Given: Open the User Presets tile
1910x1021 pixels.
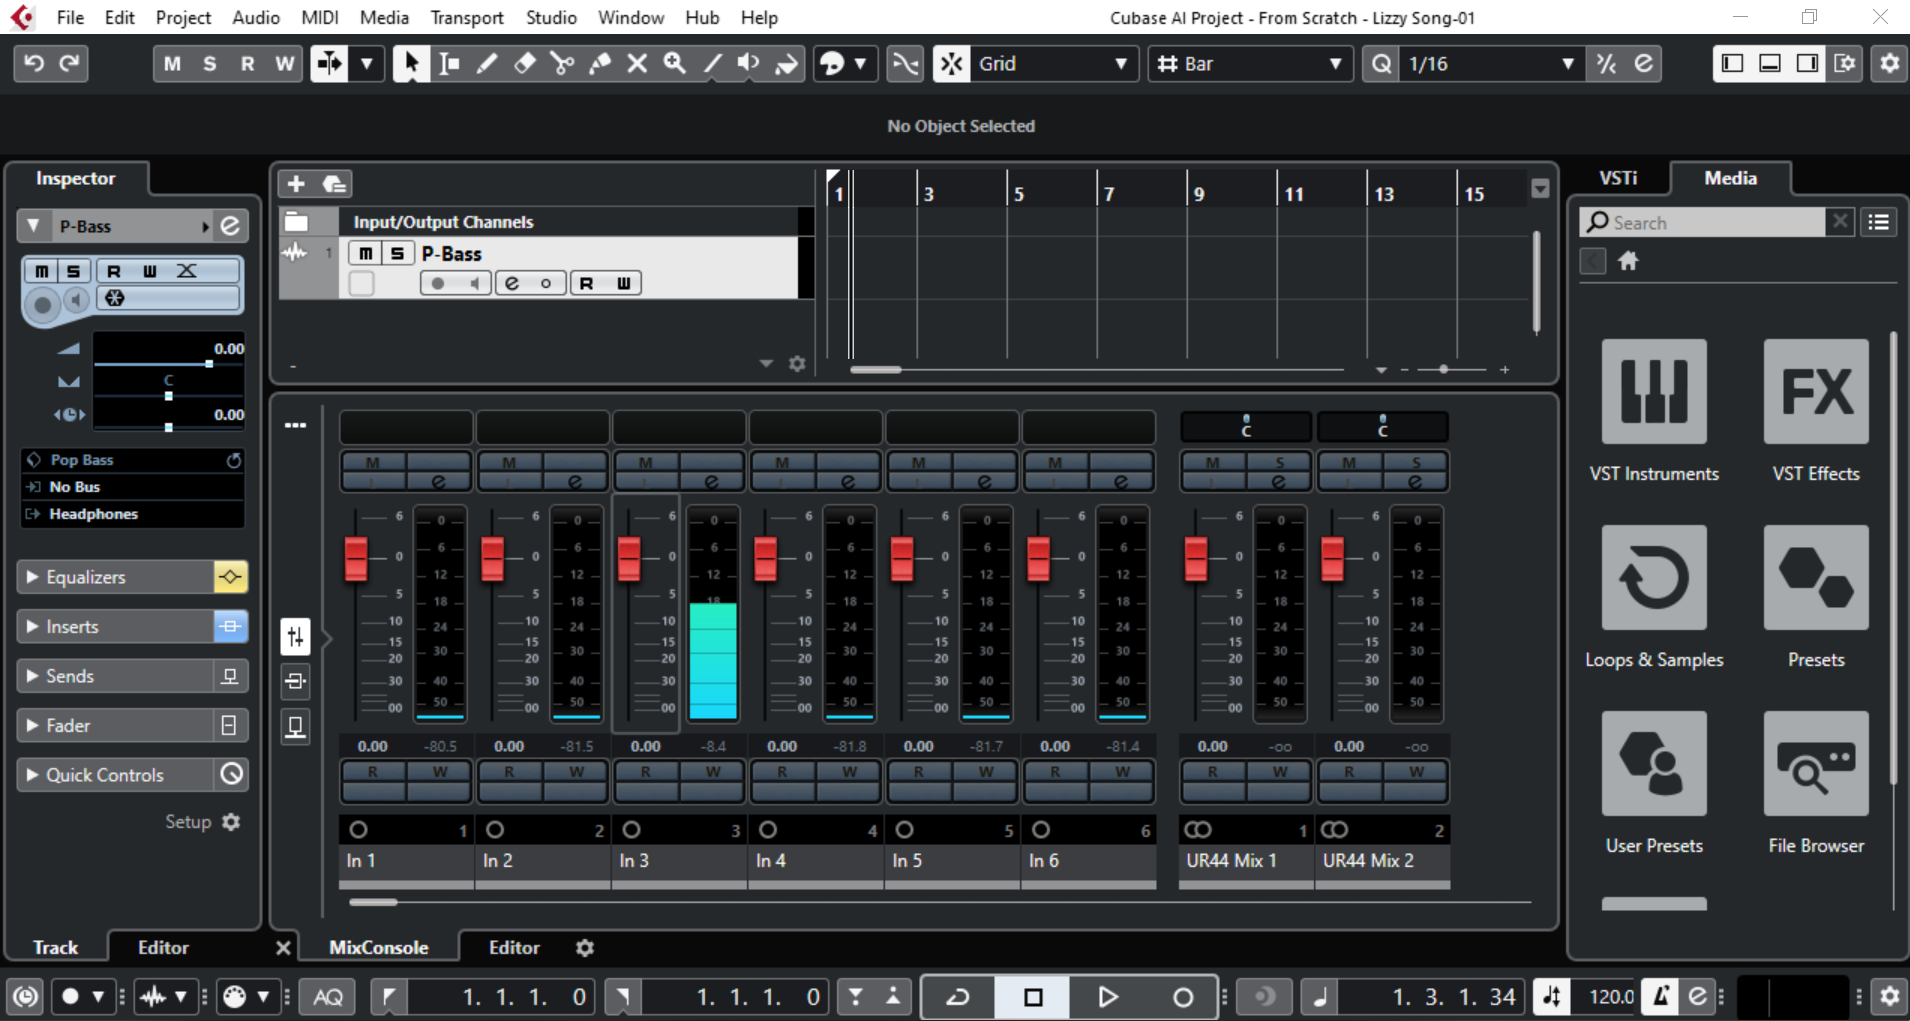Looking at the screenshot, I should [1654, 763].
